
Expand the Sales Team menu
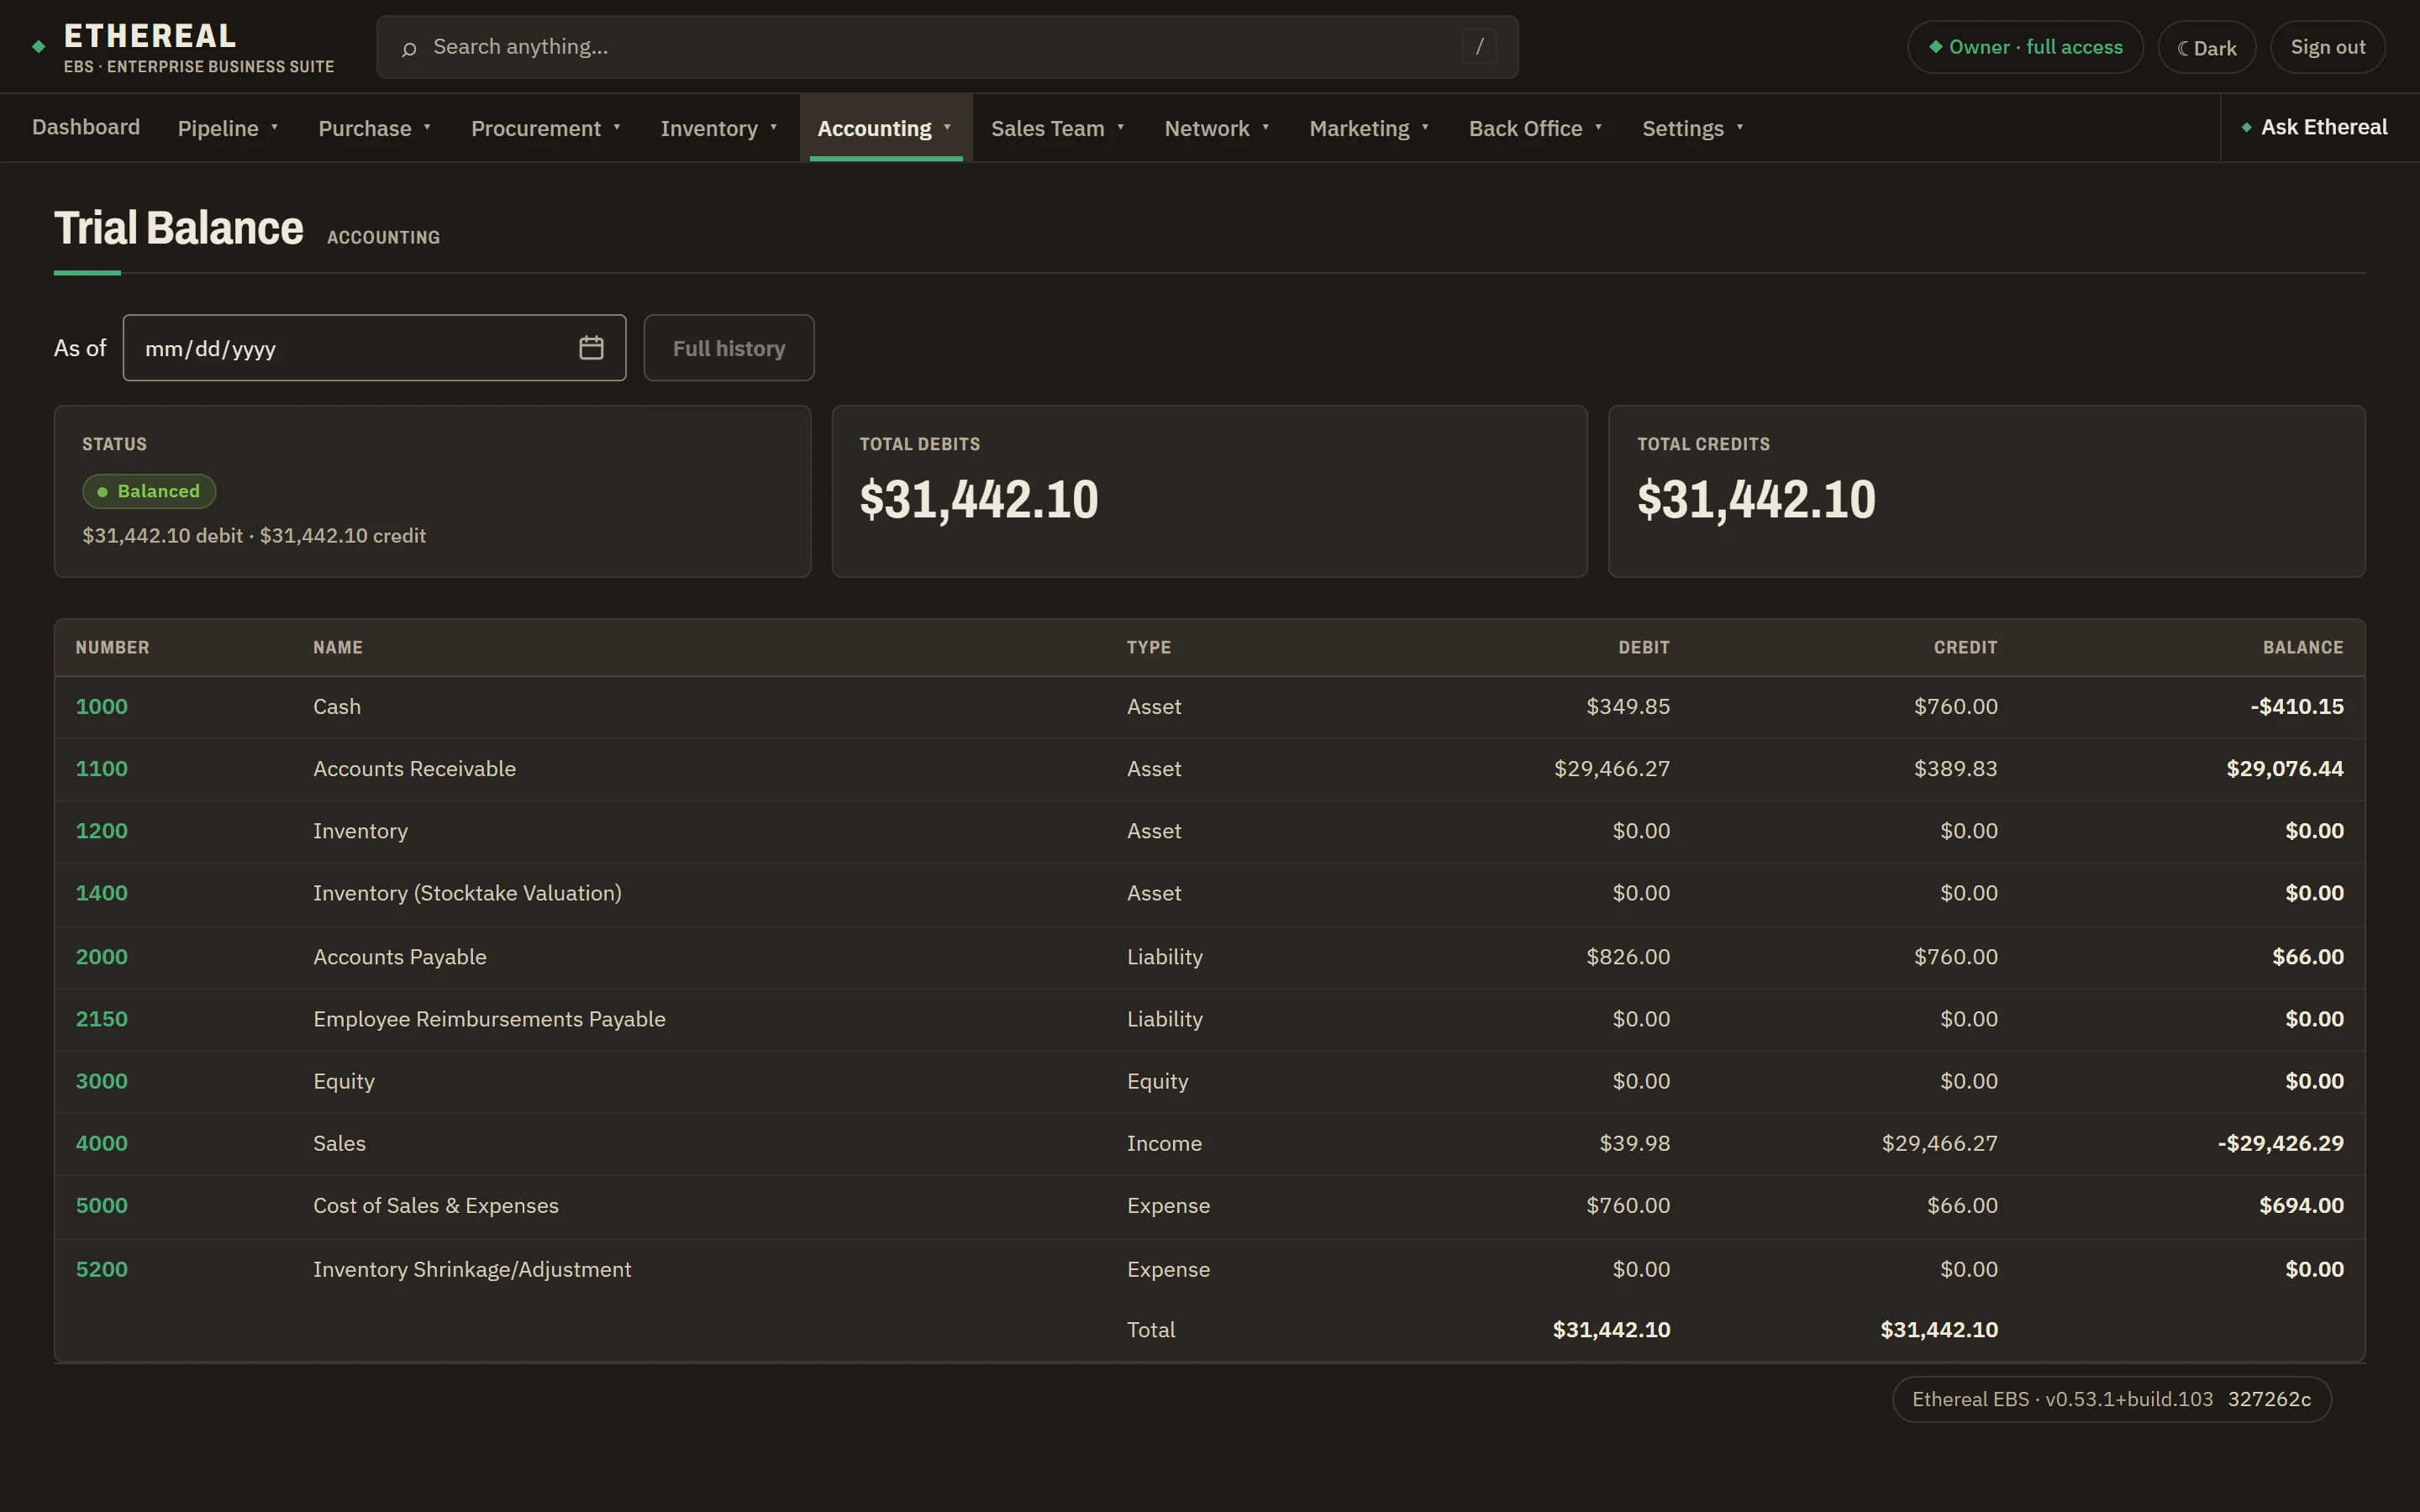tap(1058, 128)
